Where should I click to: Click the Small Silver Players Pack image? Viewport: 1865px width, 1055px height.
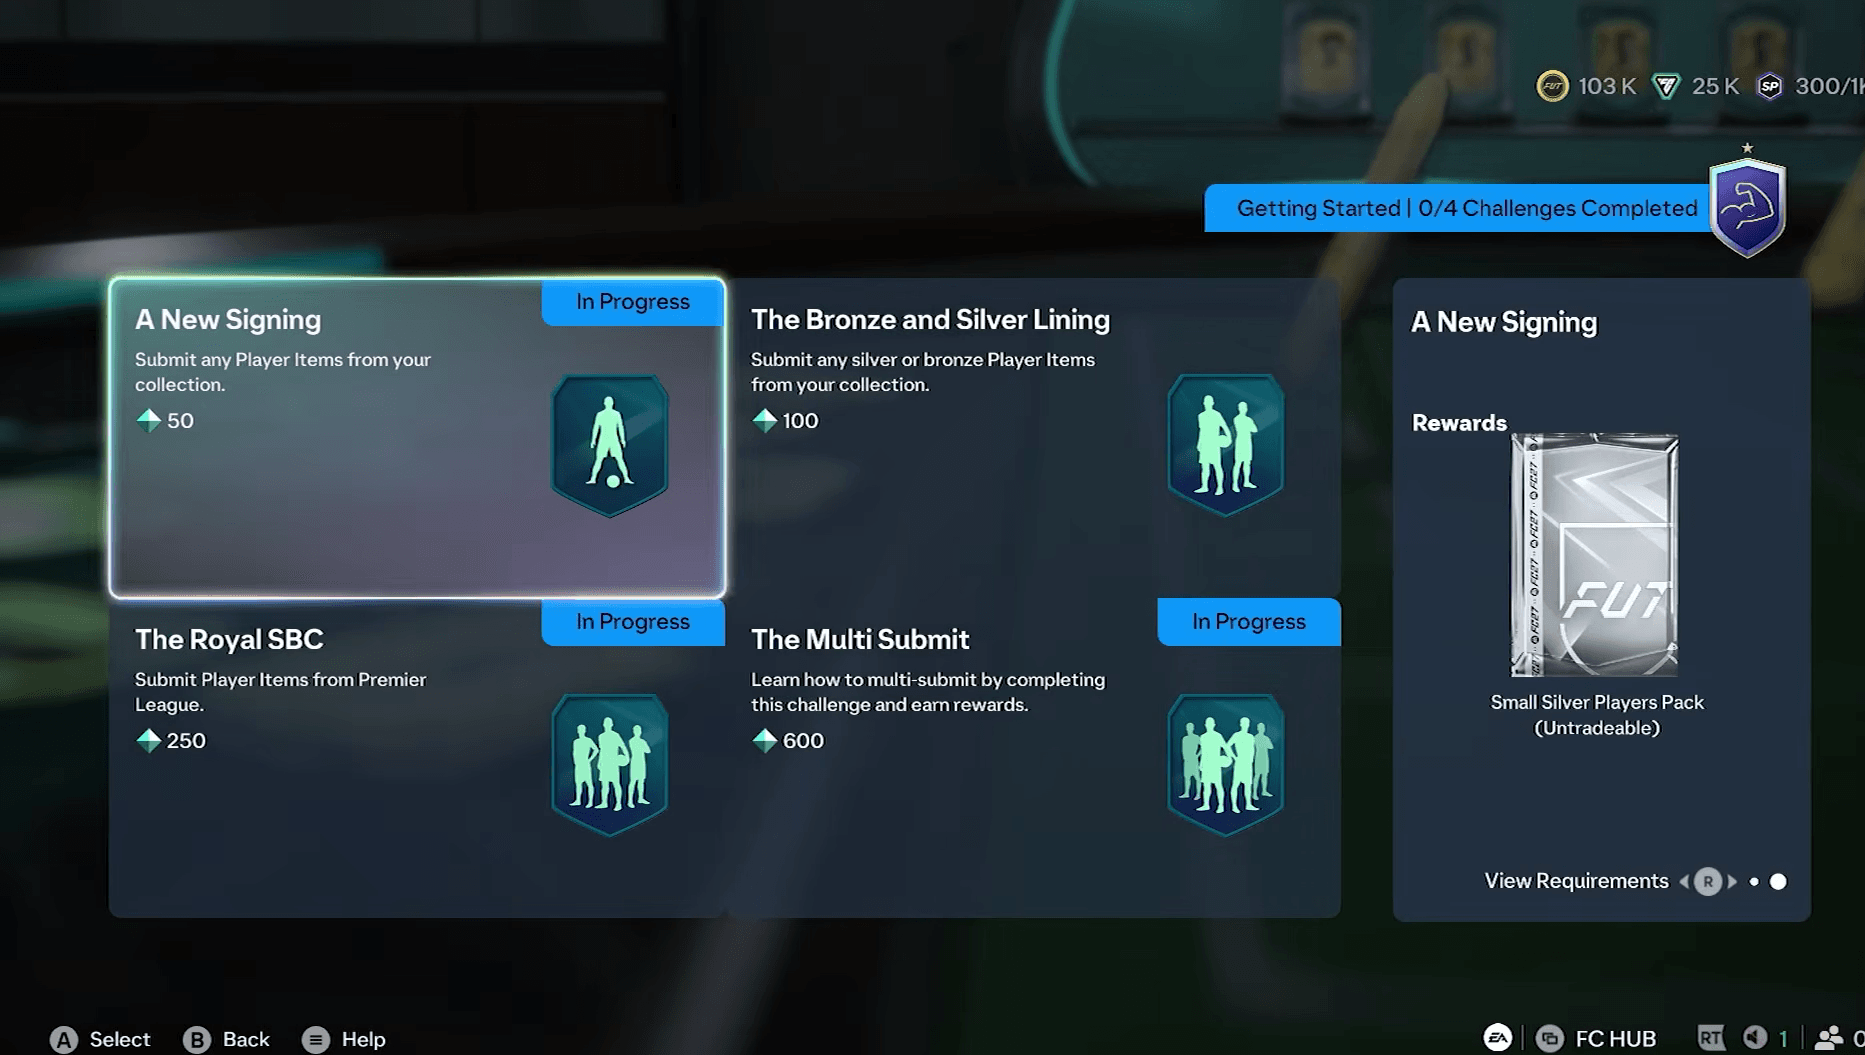tap(1595, 555)
